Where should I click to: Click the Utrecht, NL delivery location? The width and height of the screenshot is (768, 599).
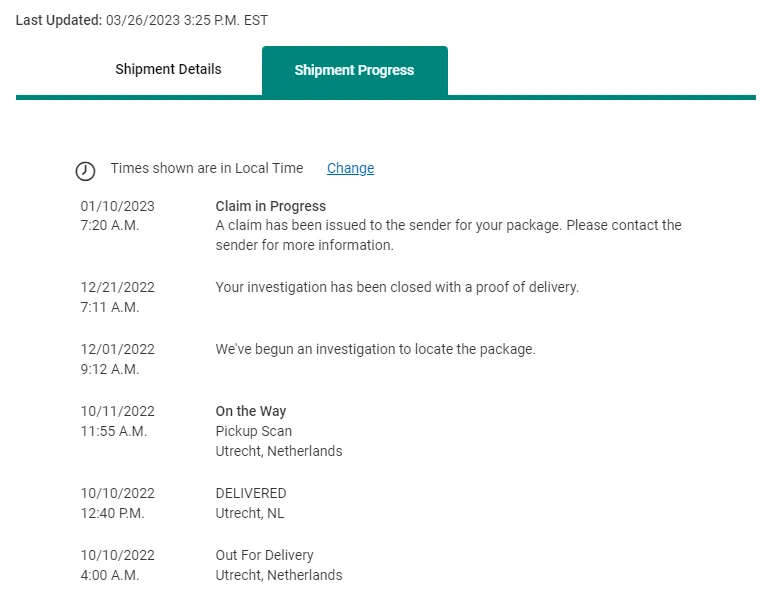pyautogui.click(x=250, y=513)
